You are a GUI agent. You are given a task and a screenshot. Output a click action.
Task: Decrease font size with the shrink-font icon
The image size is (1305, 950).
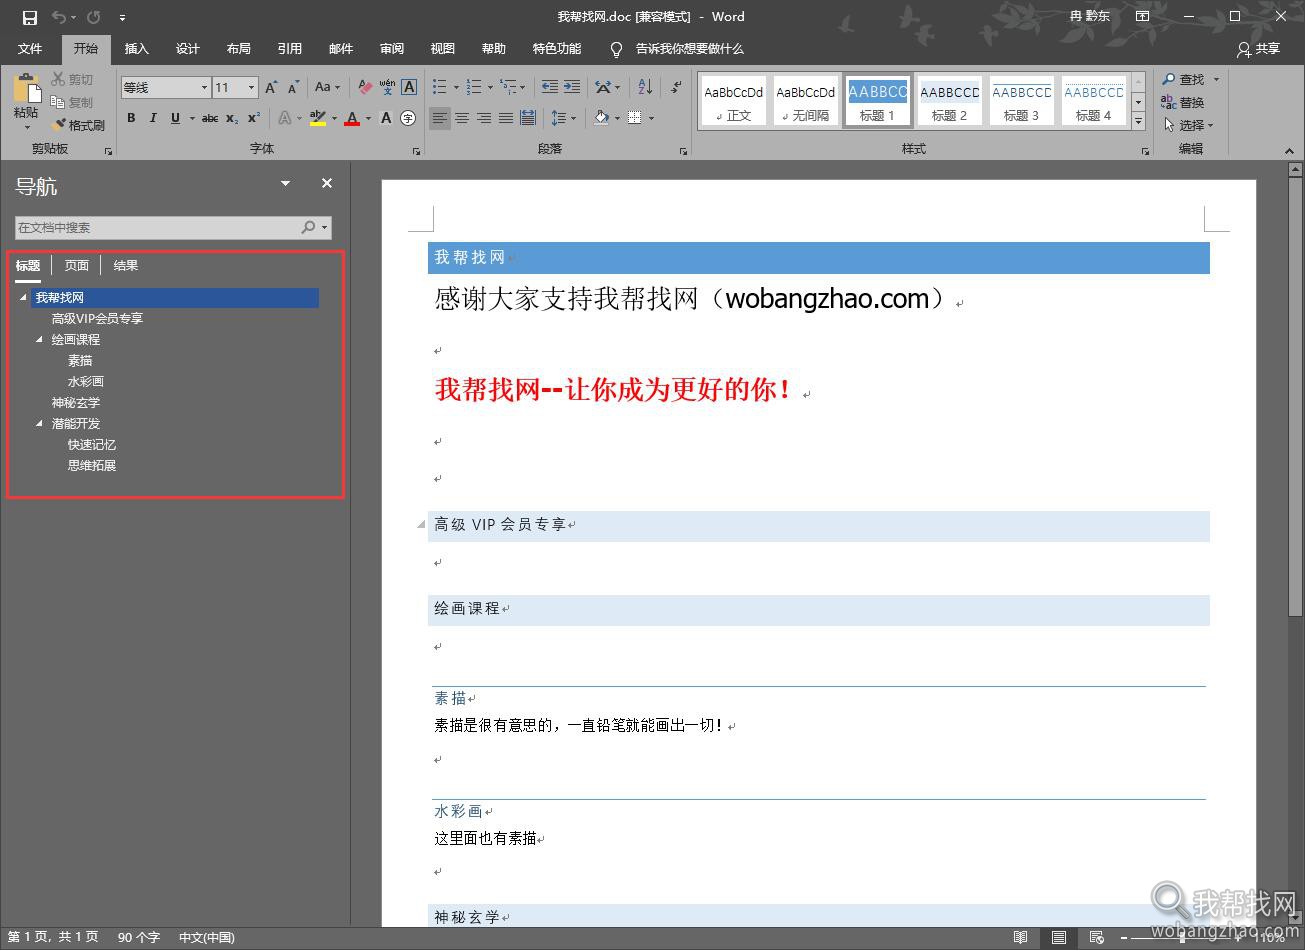pyautogui.click(x=294, y=87)
